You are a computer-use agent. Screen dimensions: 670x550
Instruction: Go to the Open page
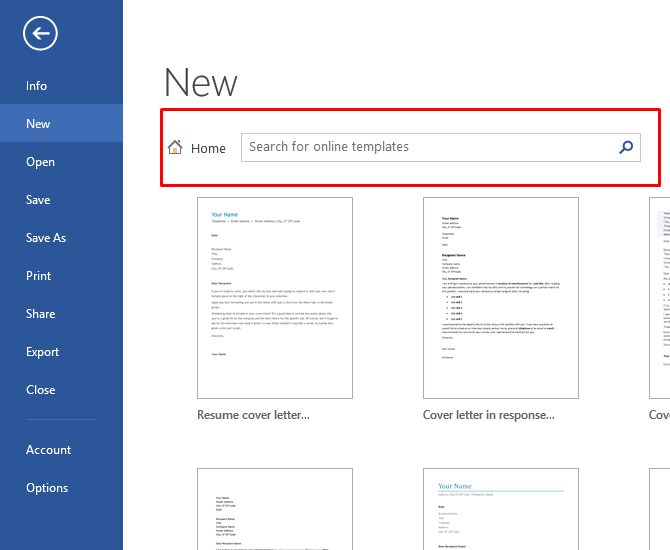coord(40,162)
